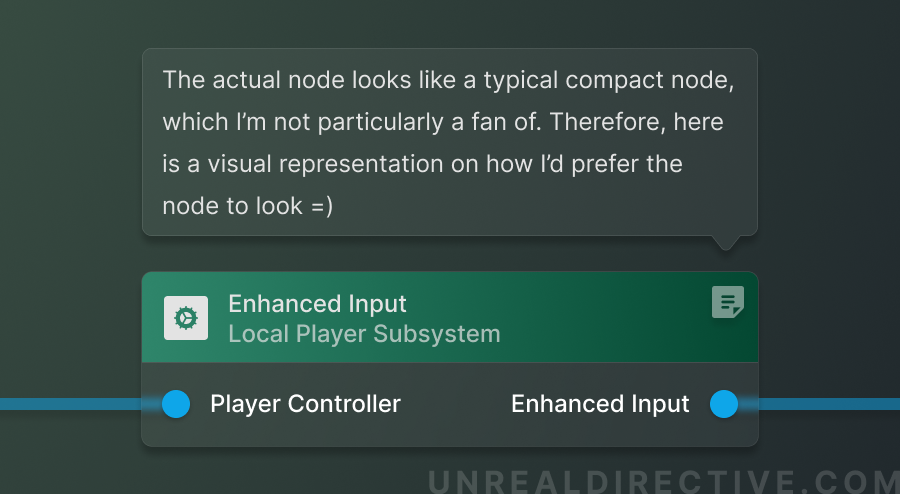Click the subsystem gear icon in node header

tap(186, 318)
